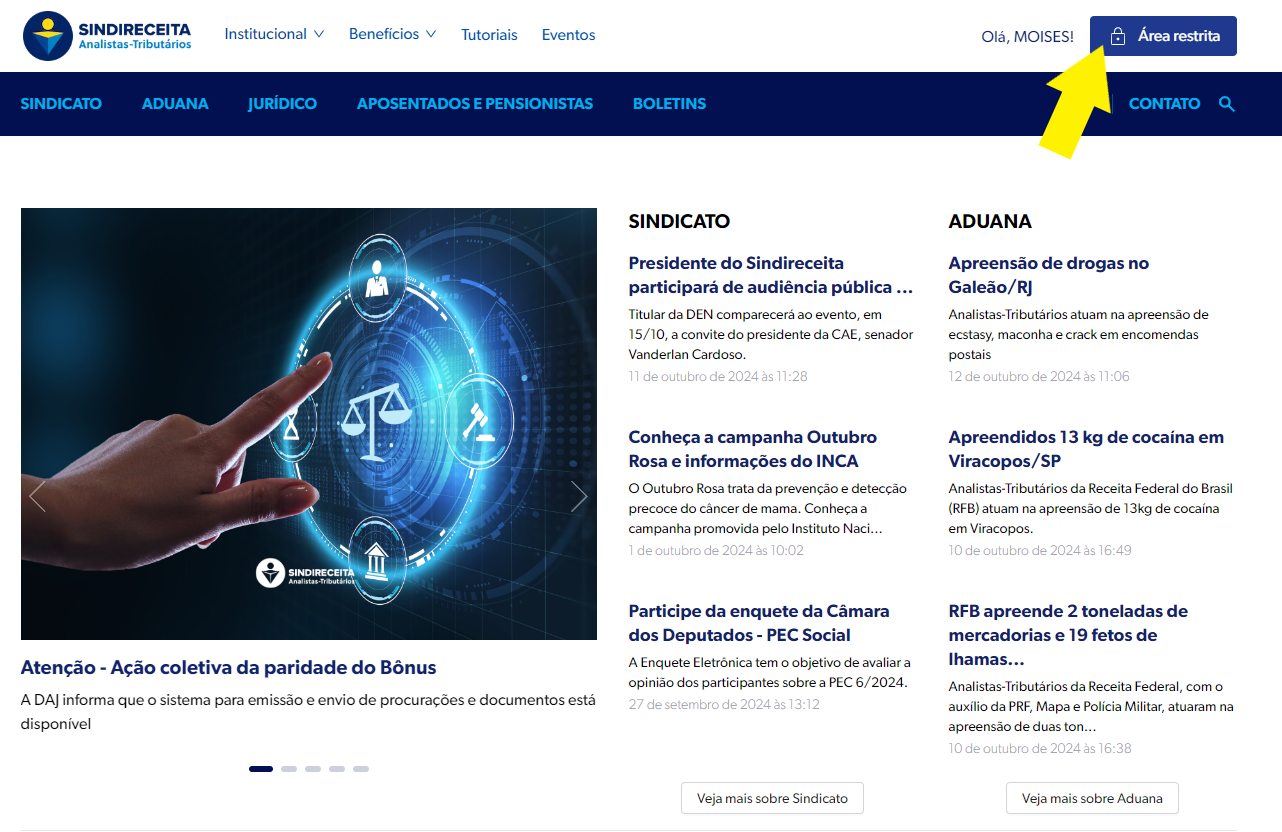The image size is (1282, 832).
Task: Open the Outubro Rosa campaign article
Action: 752,449
